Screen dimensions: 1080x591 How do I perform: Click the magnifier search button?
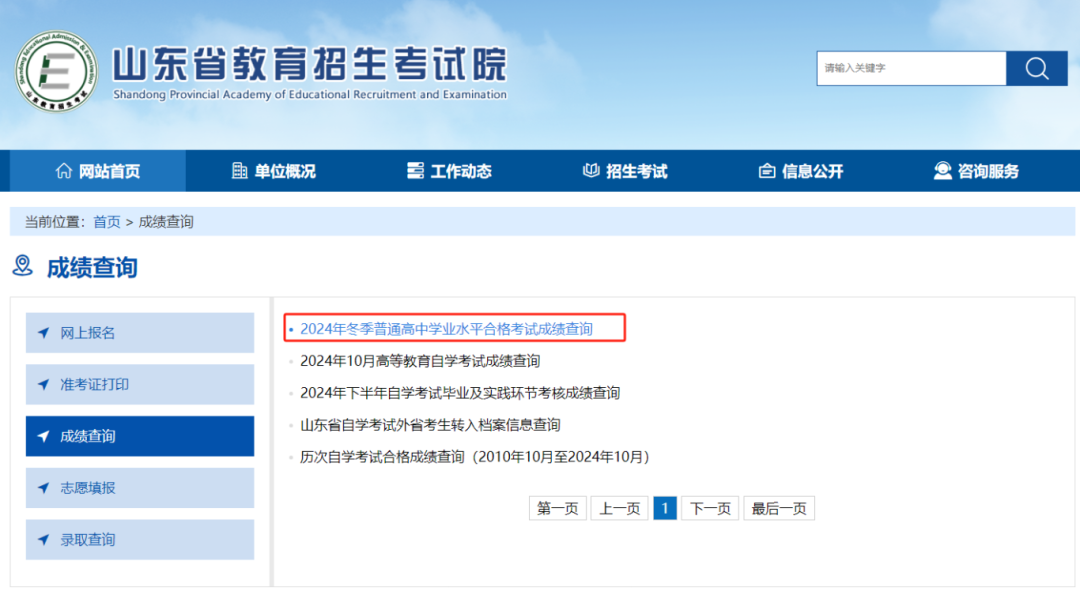[1037, 68]
